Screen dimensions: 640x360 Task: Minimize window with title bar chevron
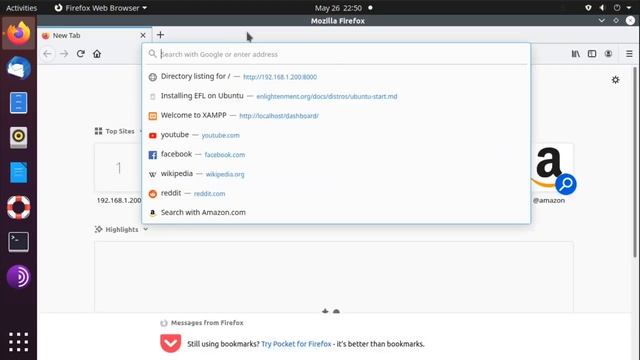pyautogui.click(x=602, y=20)
